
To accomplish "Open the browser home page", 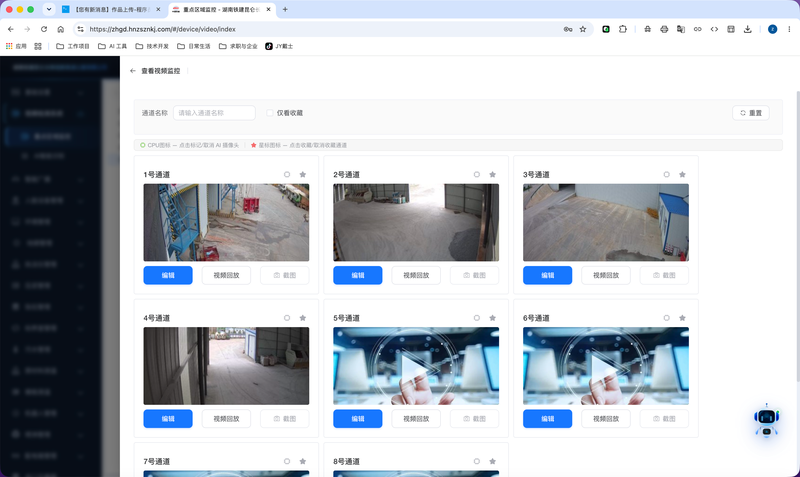I will pyautogui.click(x=61, y=29).
